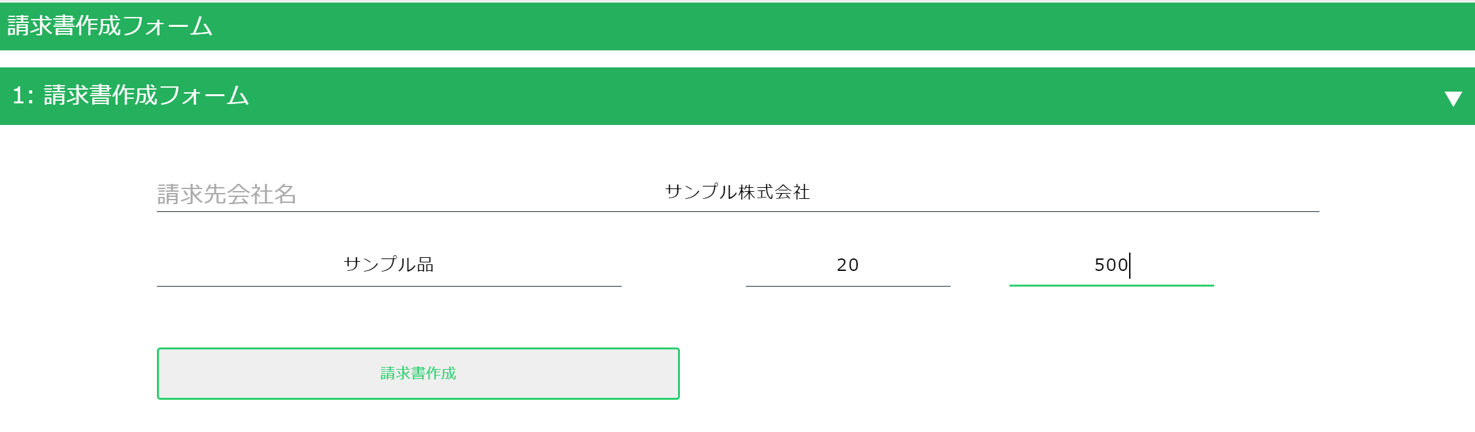Place cursor after the number 20
The height and width of the screenshot is (432, 1475).
coord(861,265)
